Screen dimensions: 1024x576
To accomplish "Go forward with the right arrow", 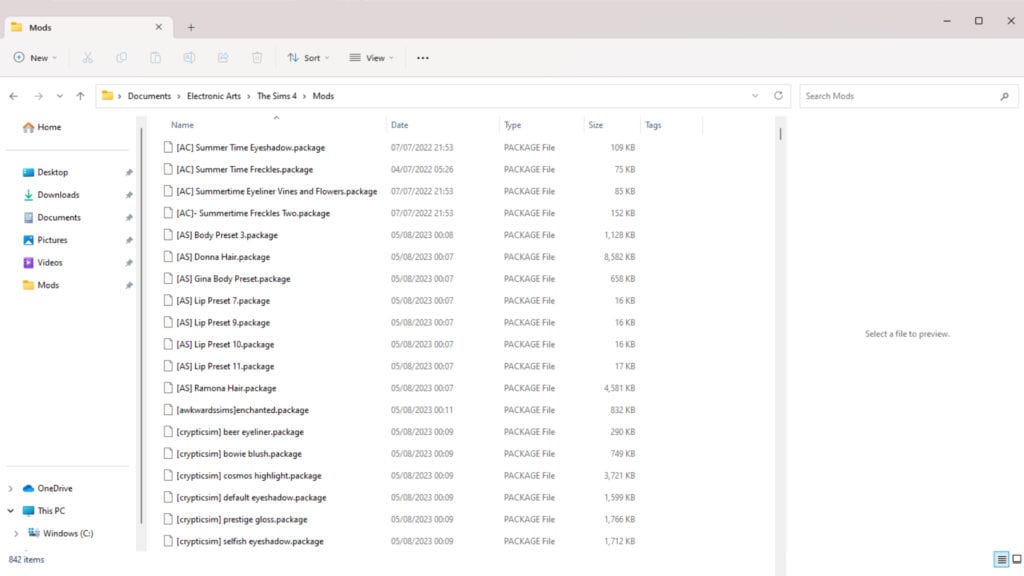I will tap(39, 96).
